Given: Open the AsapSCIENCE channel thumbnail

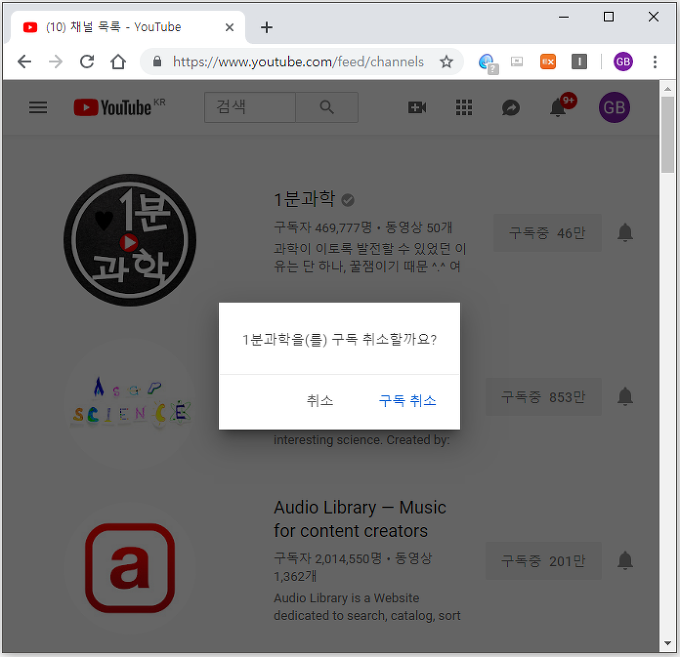Looking at the screenshot, I should pos(130,404).
